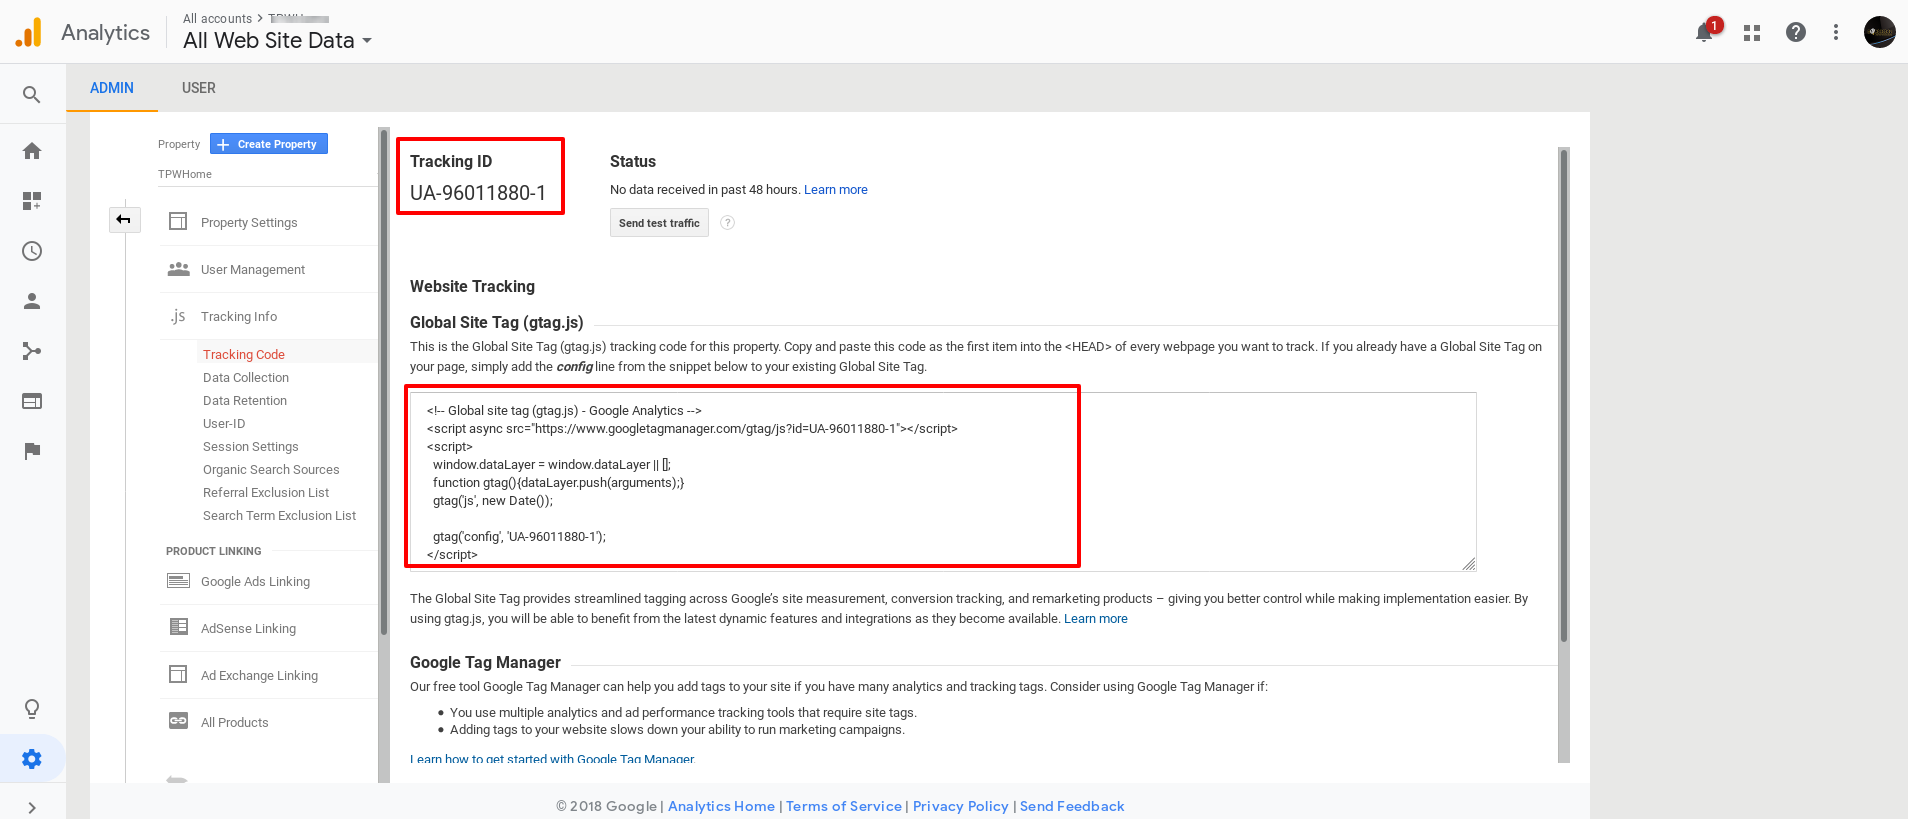Image resolution: width=1908 pixels, height=819 pixels.
Task: Open AdSense Linking
Action: coord(248,628)
